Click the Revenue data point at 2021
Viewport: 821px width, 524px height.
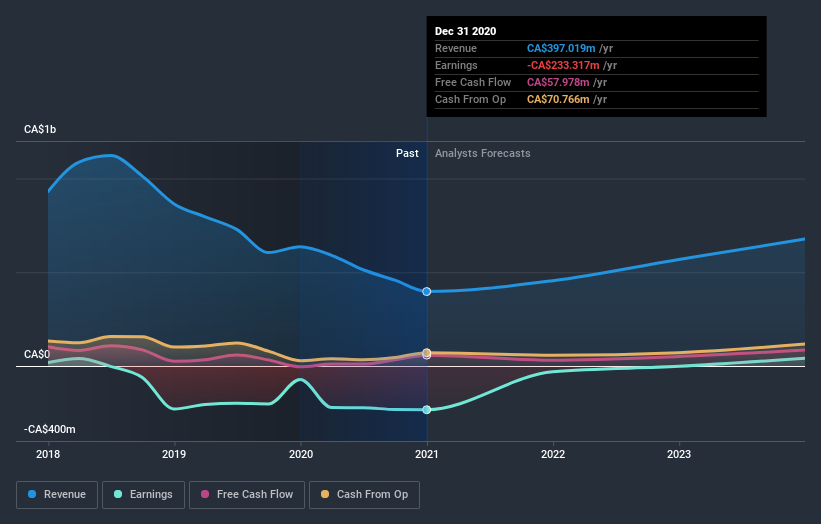[x=427, y=292]
